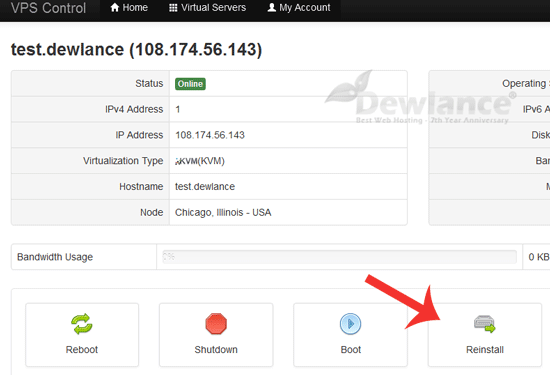Click the Reboot button label
The image size is (550, 375).
click(x=82, y=350)
